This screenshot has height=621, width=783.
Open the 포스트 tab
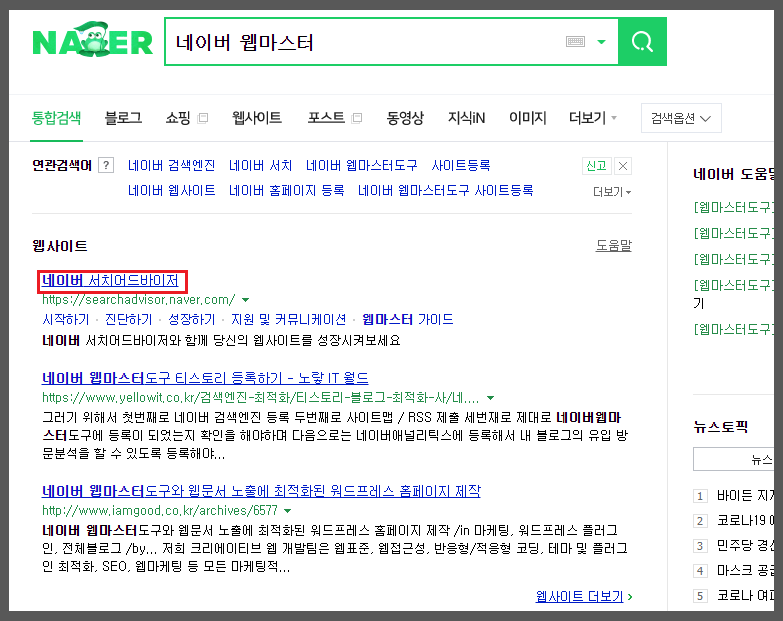pyautogui.click(x=326, y=118)
